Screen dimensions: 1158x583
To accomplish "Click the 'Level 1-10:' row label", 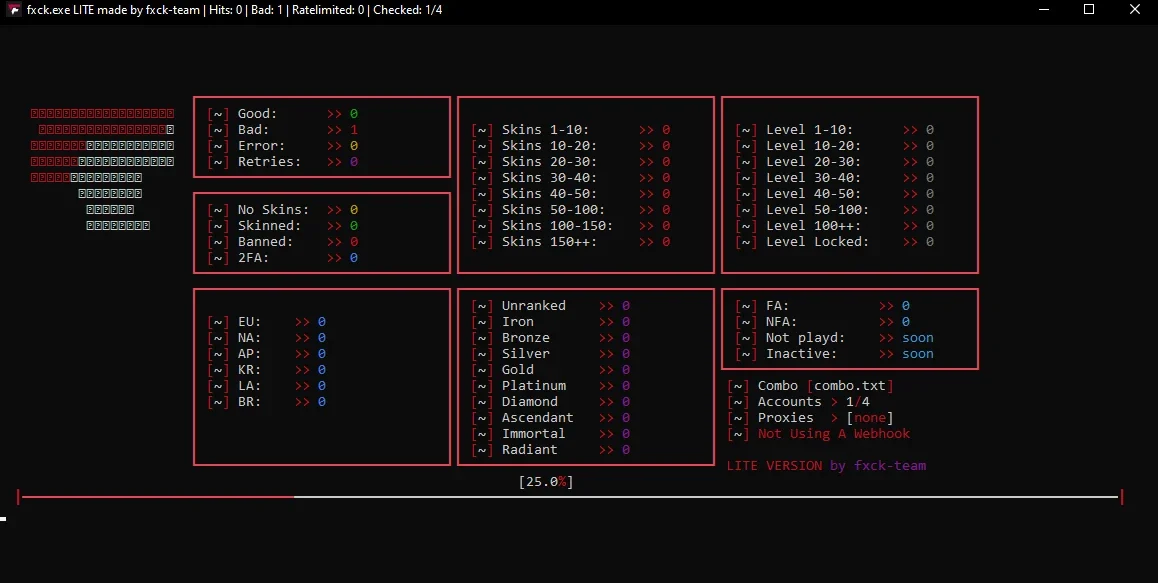I will click(809, 129).
